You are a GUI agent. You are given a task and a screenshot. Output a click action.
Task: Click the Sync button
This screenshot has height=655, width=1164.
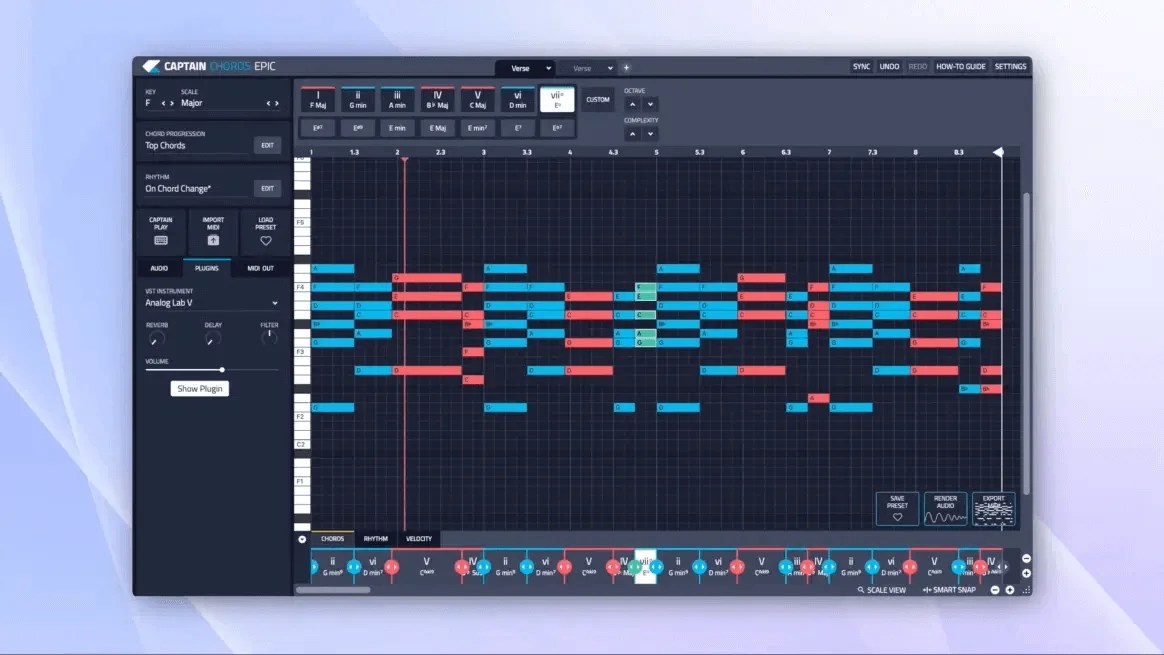click(861, 67)
